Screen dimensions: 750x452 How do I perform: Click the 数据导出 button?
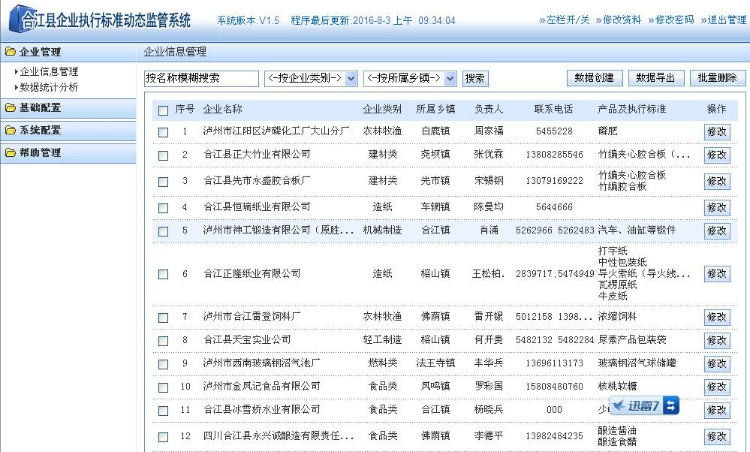(x=656, y=78)
